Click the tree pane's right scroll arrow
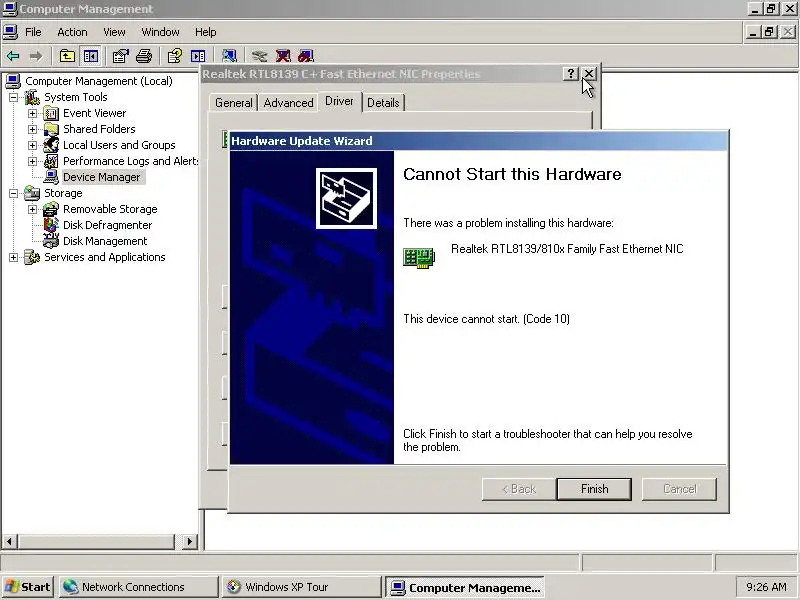 click(189, 541)
